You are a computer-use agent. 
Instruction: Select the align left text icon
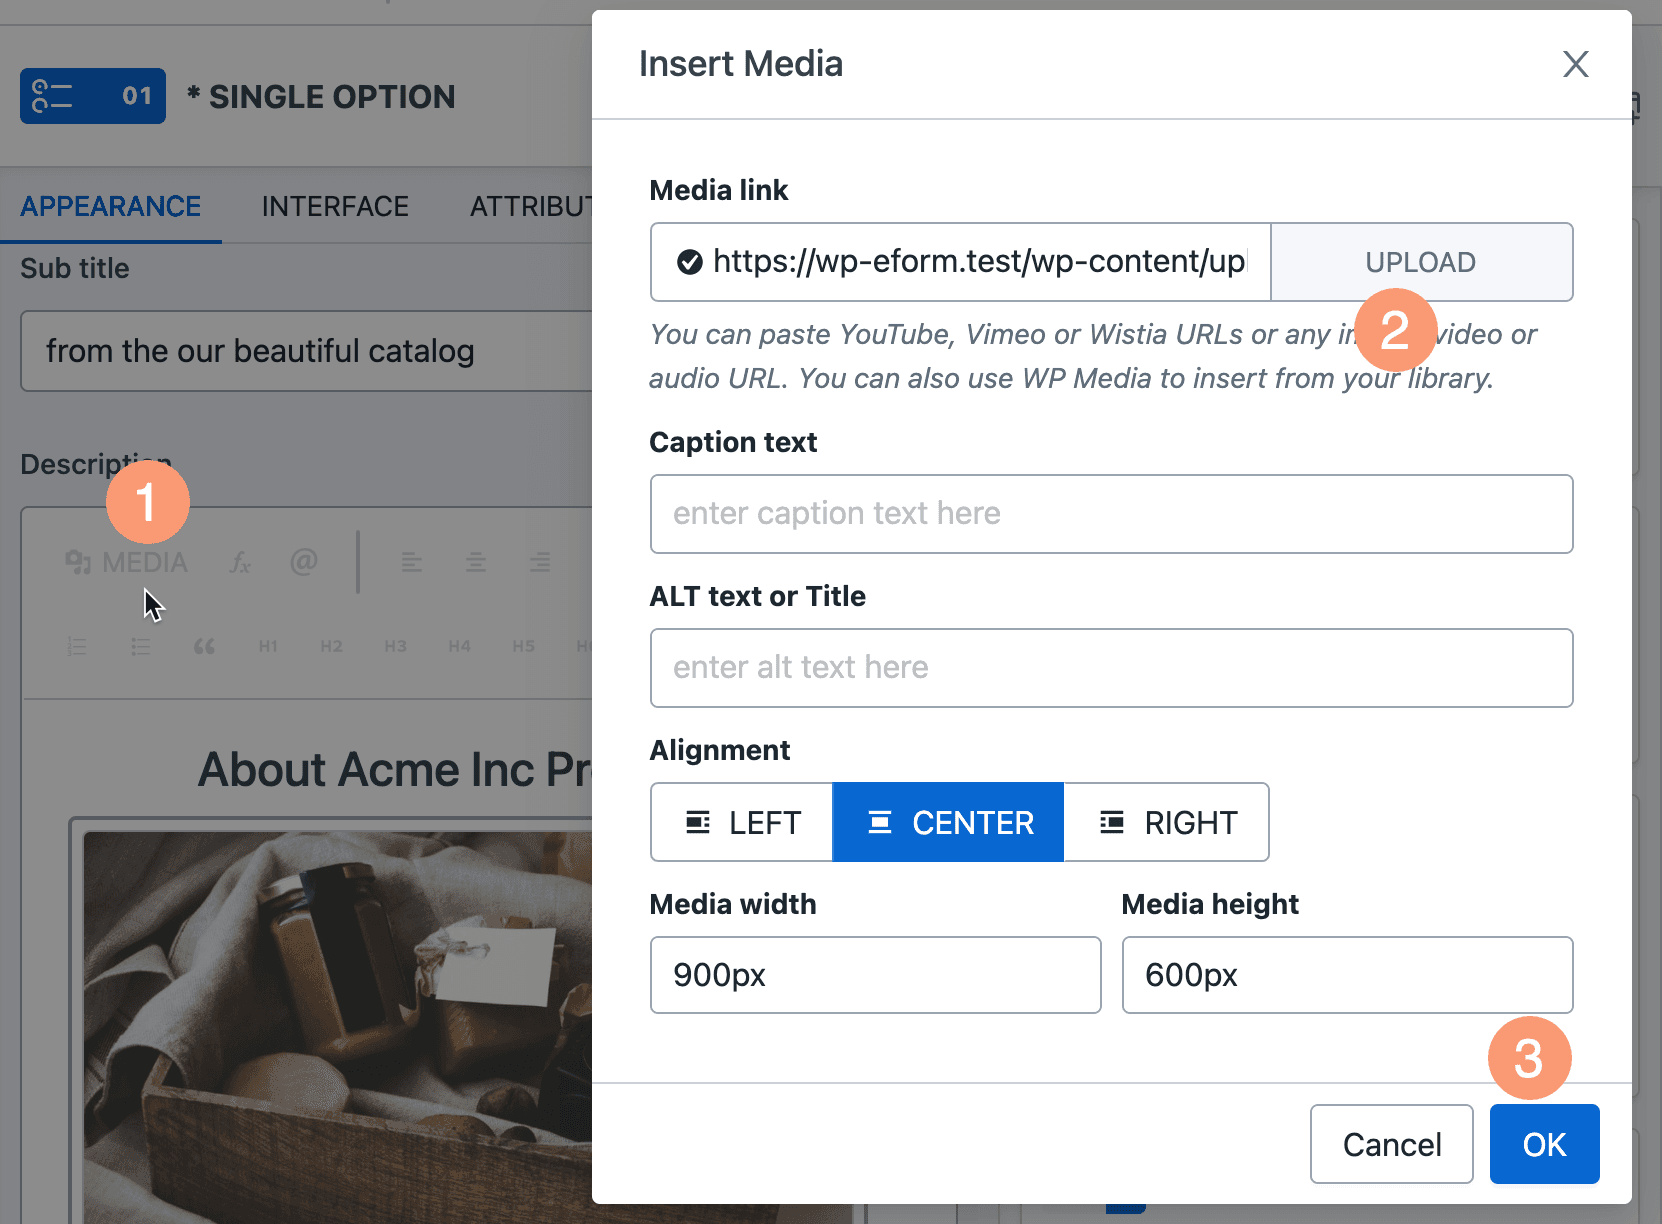[x=411, y=562]
